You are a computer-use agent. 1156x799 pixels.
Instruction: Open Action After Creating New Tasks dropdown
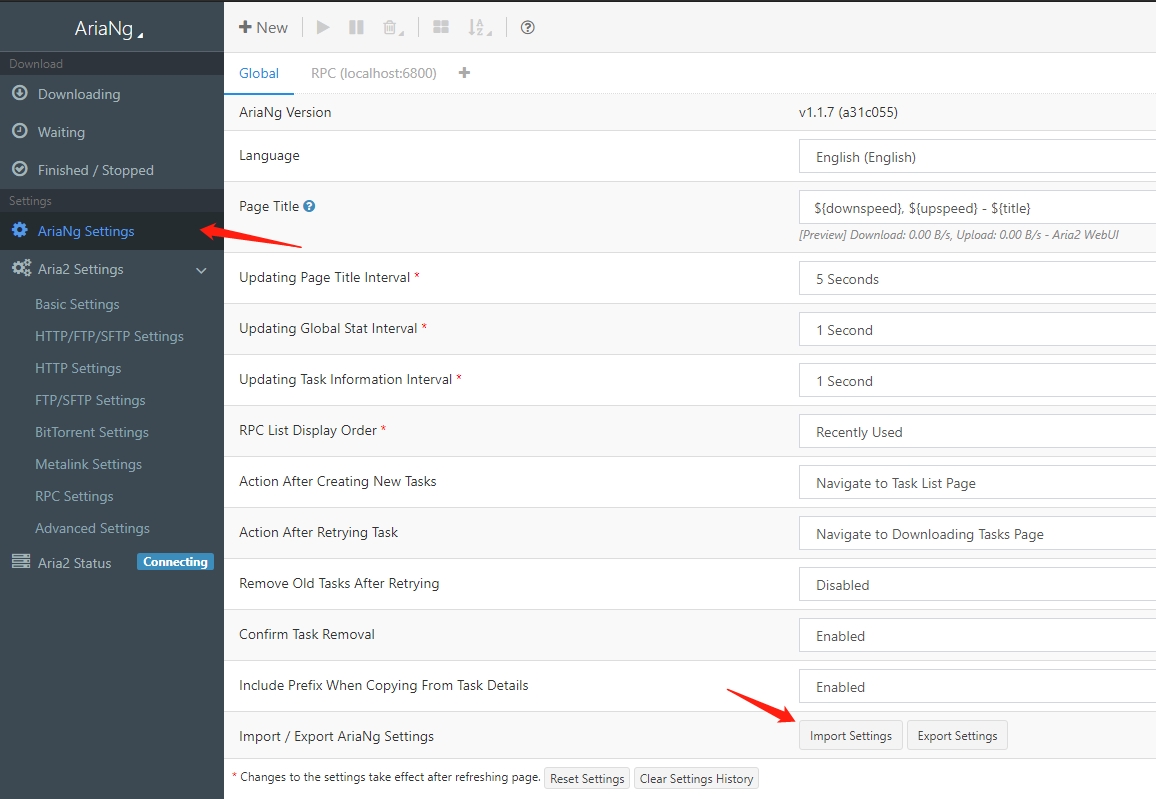tap(978, 483)
